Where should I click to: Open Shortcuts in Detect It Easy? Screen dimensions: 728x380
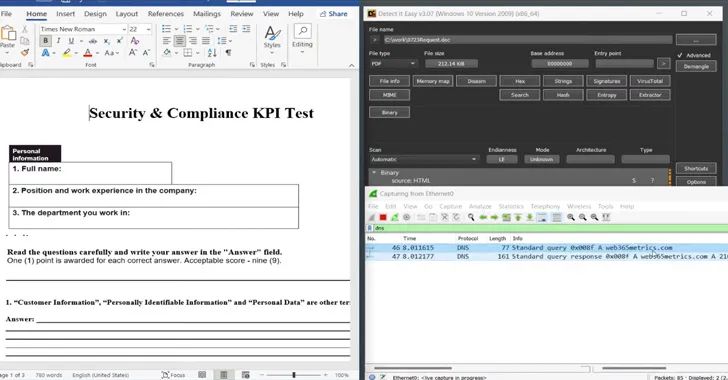[x=696, y=168]
